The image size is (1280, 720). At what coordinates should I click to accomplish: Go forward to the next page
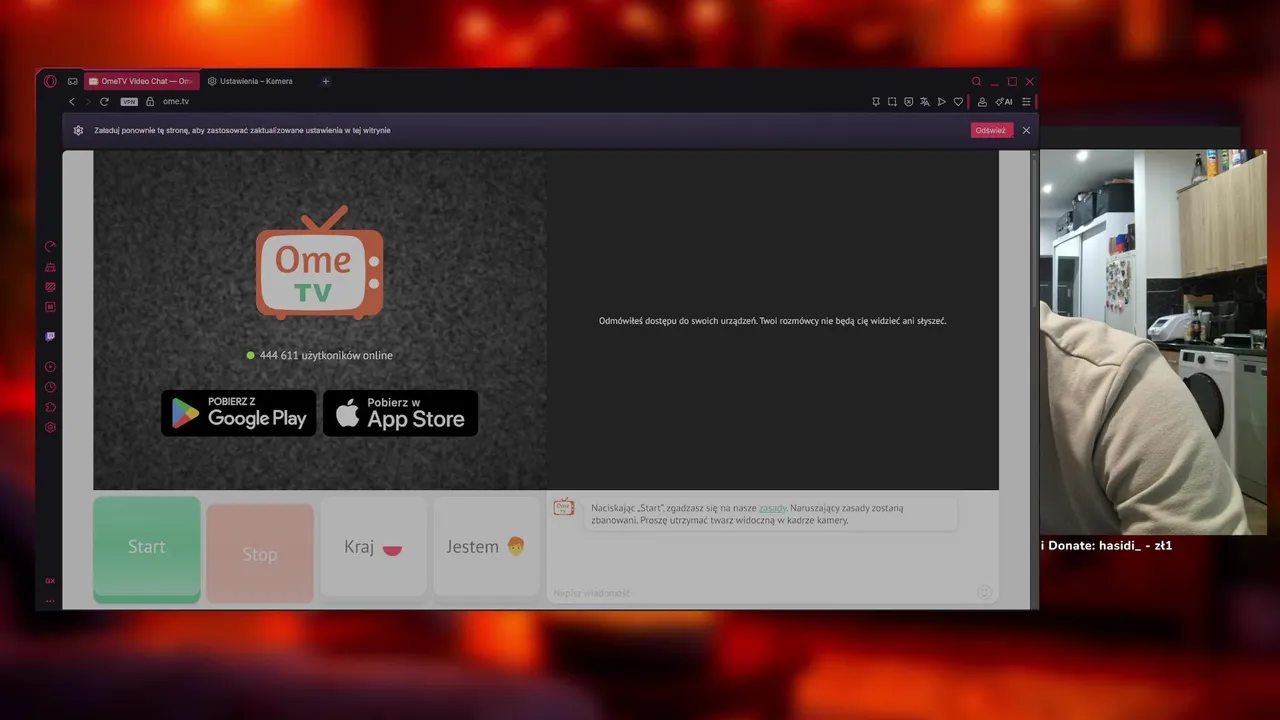click(x=88, y=101)
